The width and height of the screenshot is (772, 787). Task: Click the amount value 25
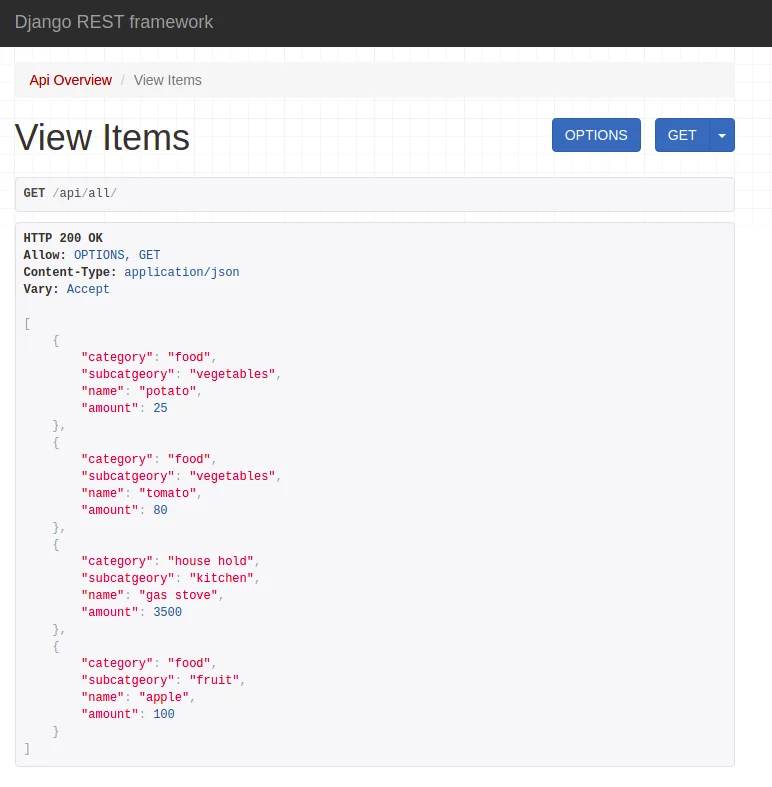[x=160, y=408]
